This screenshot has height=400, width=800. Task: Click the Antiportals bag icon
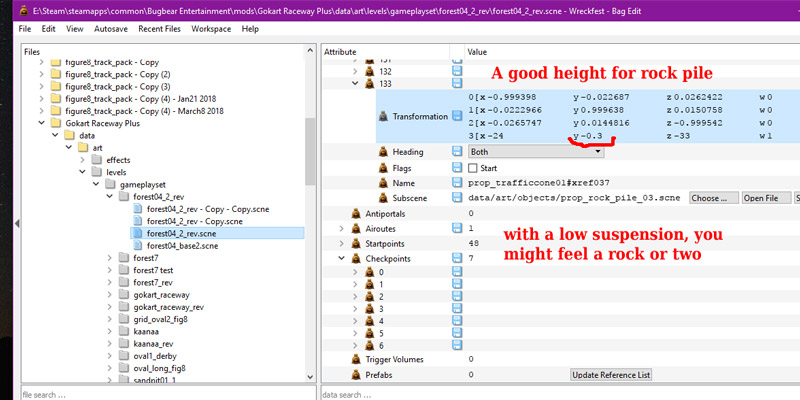356,214
